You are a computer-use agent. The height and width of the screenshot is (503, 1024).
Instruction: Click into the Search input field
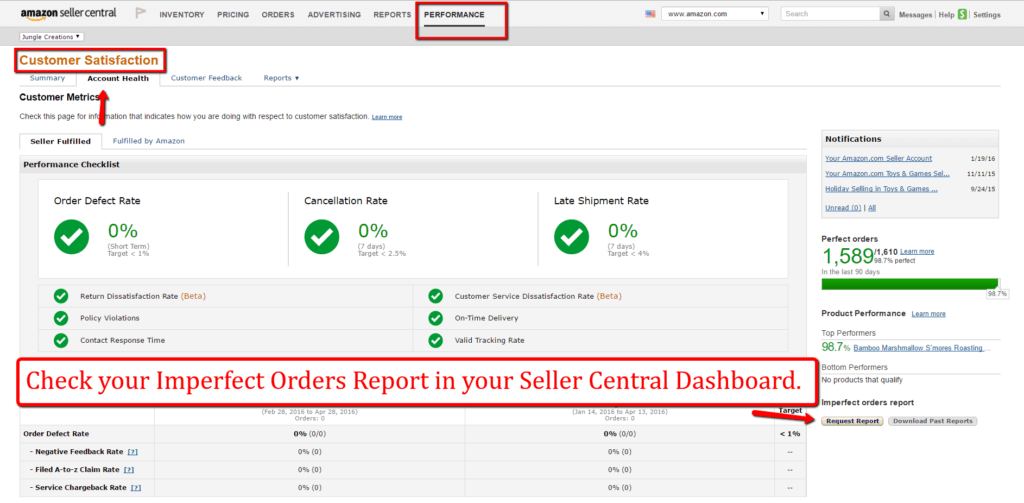point(829,15)
